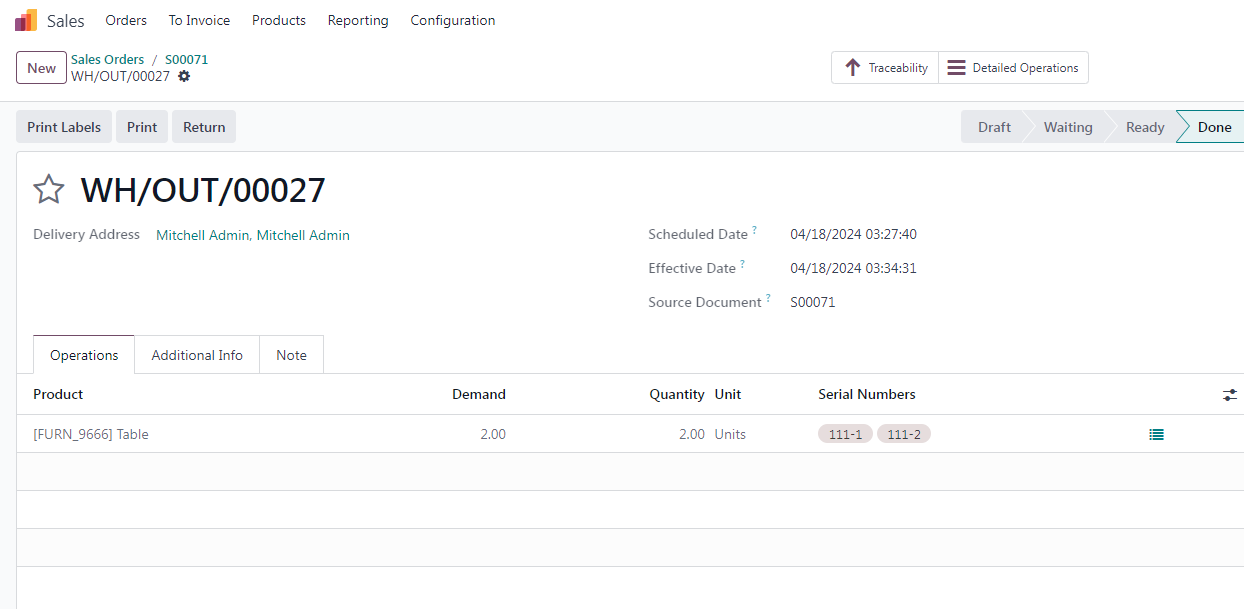Open the gear settings next to WH/OUT/00027

click(x=184, y=76)
